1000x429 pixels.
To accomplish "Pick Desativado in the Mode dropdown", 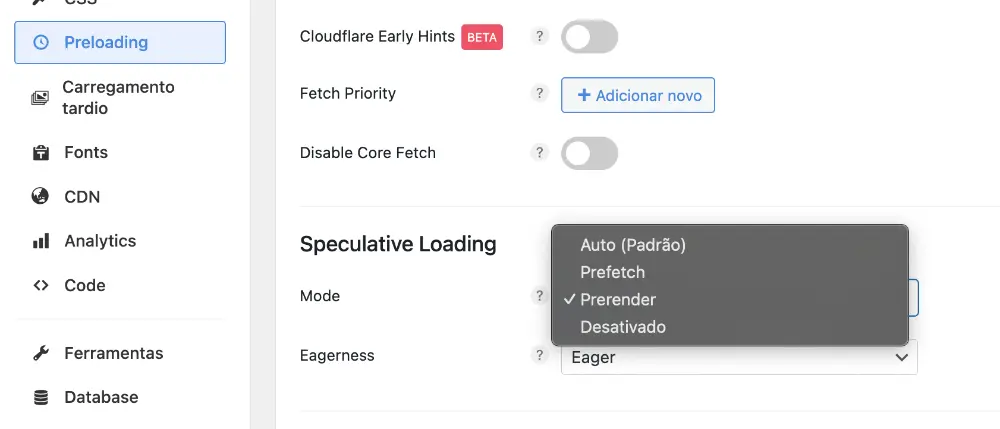I will (622, 327).
